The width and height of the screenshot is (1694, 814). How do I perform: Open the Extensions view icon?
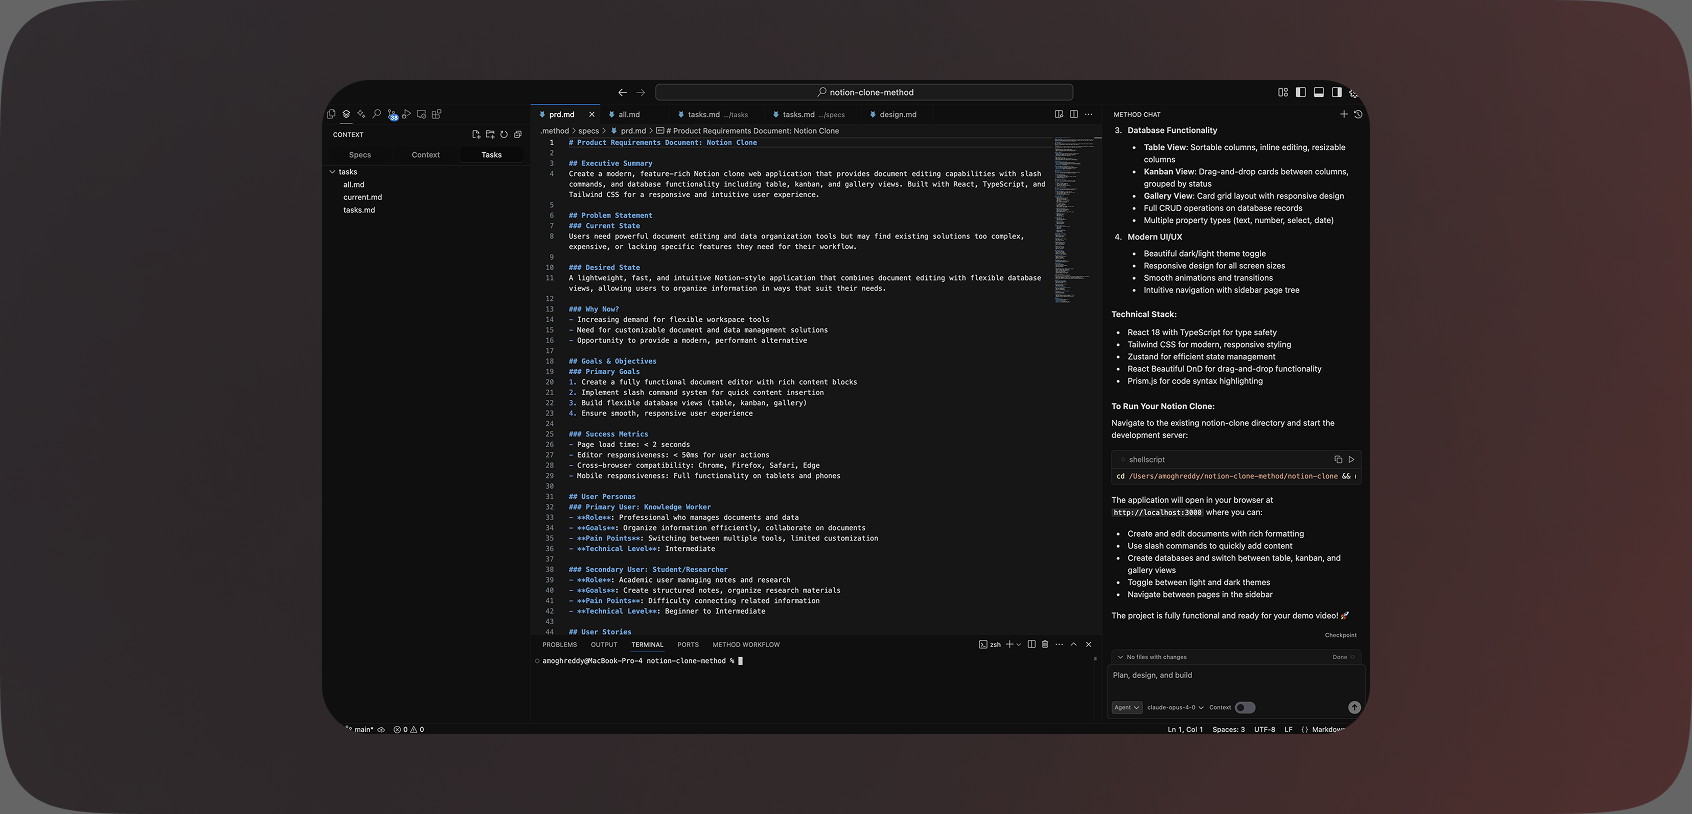[436, 114]
